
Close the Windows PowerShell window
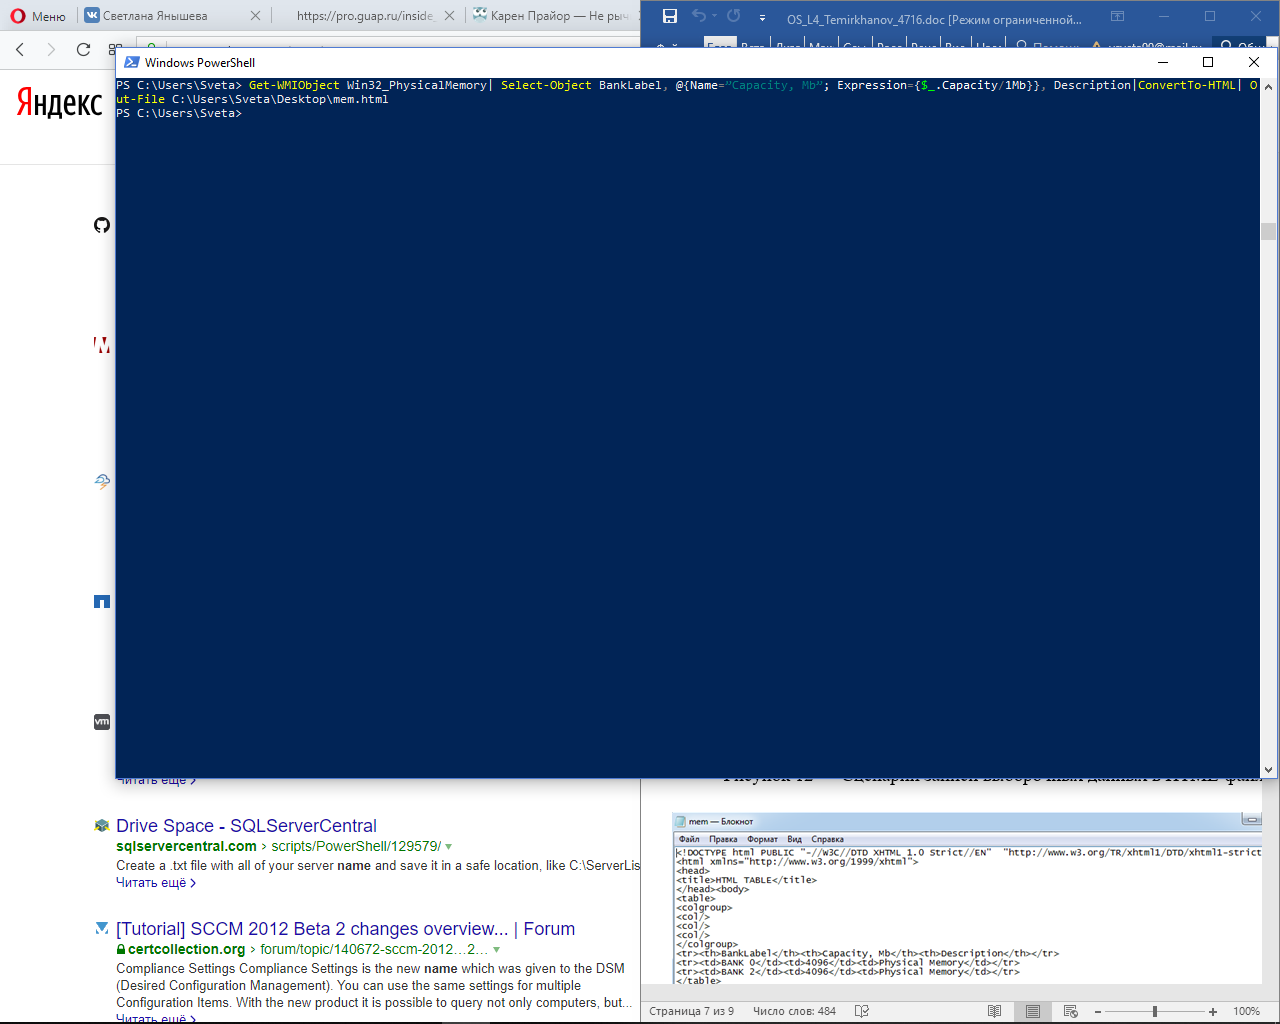[x=1253, y=62]
